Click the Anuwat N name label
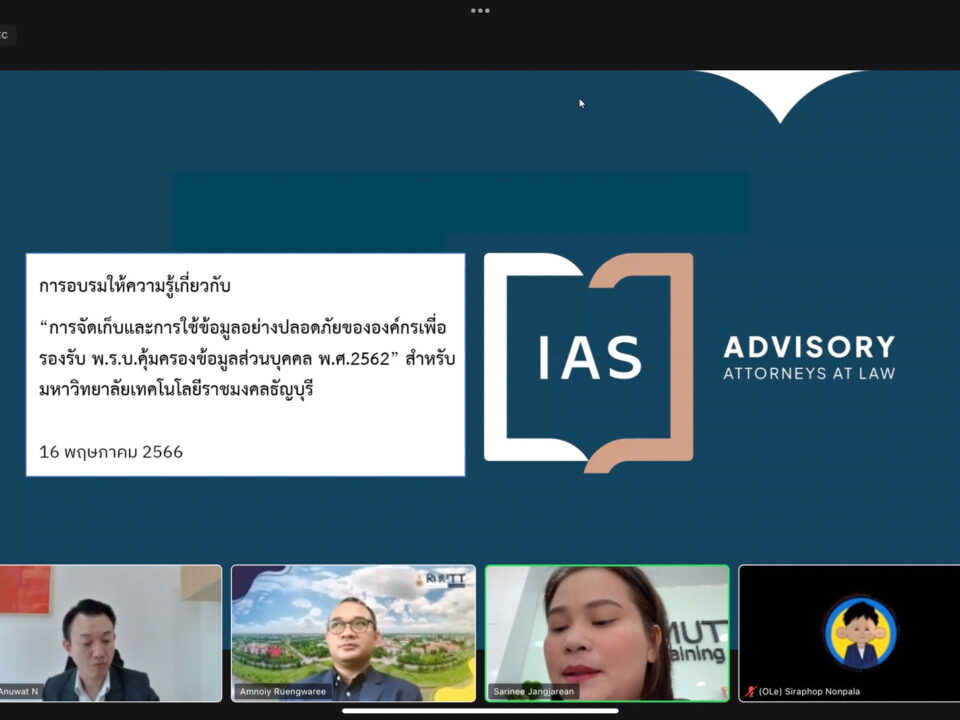 20,691
